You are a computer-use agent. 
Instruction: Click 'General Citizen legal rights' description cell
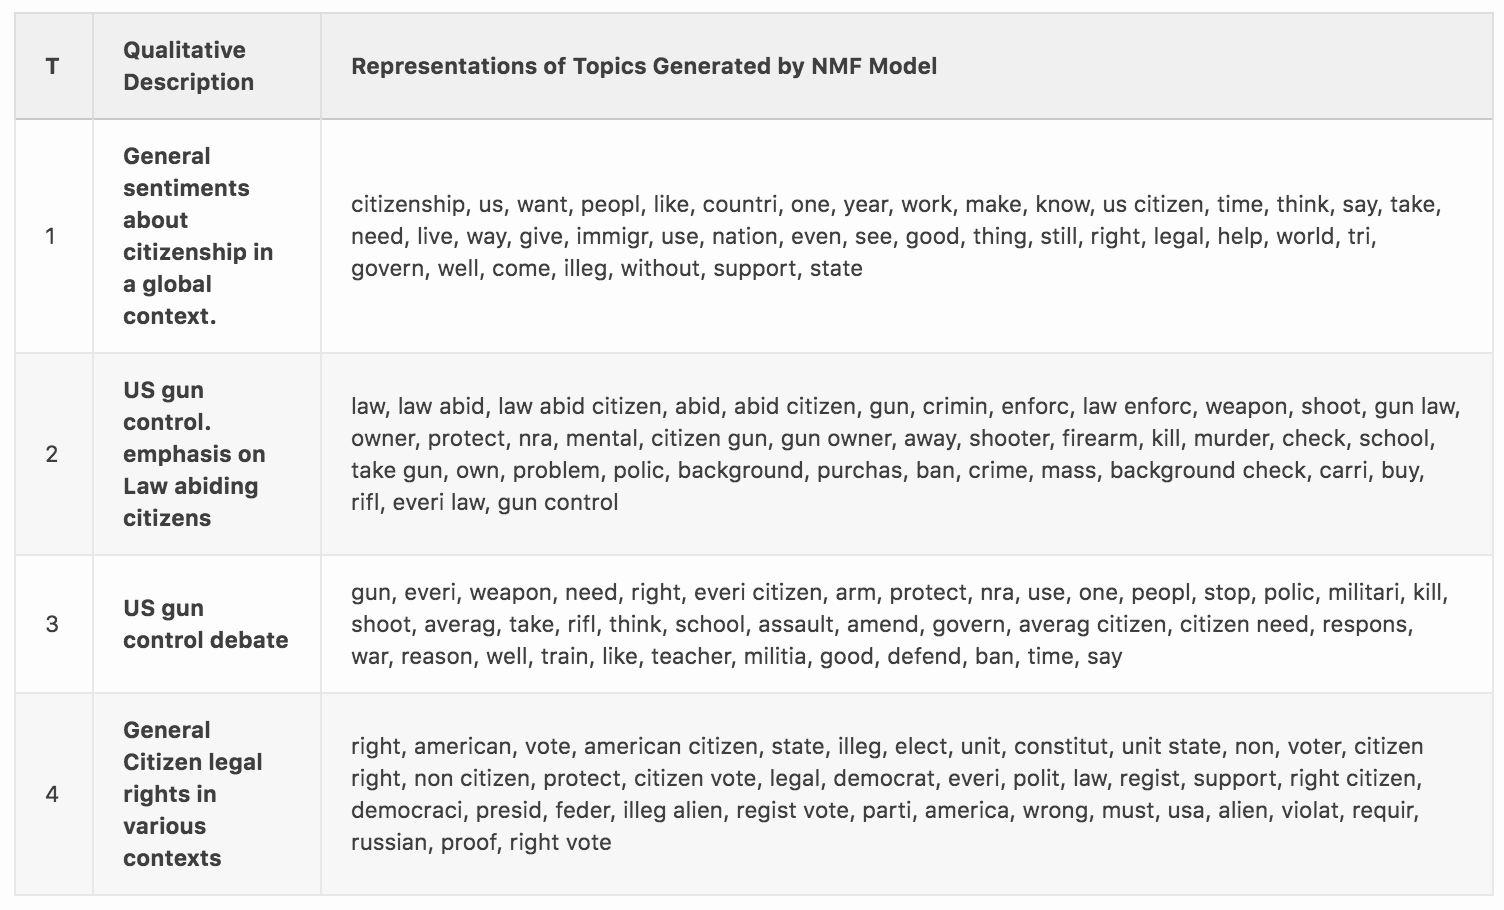(x=207, y=794)
